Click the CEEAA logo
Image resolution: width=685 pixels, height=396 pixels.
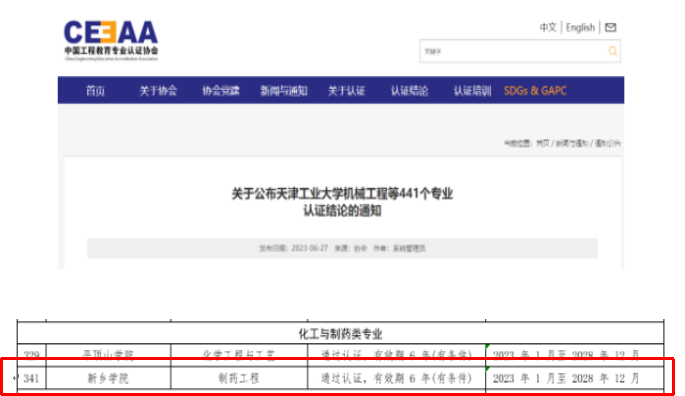[x=111, y=40]
